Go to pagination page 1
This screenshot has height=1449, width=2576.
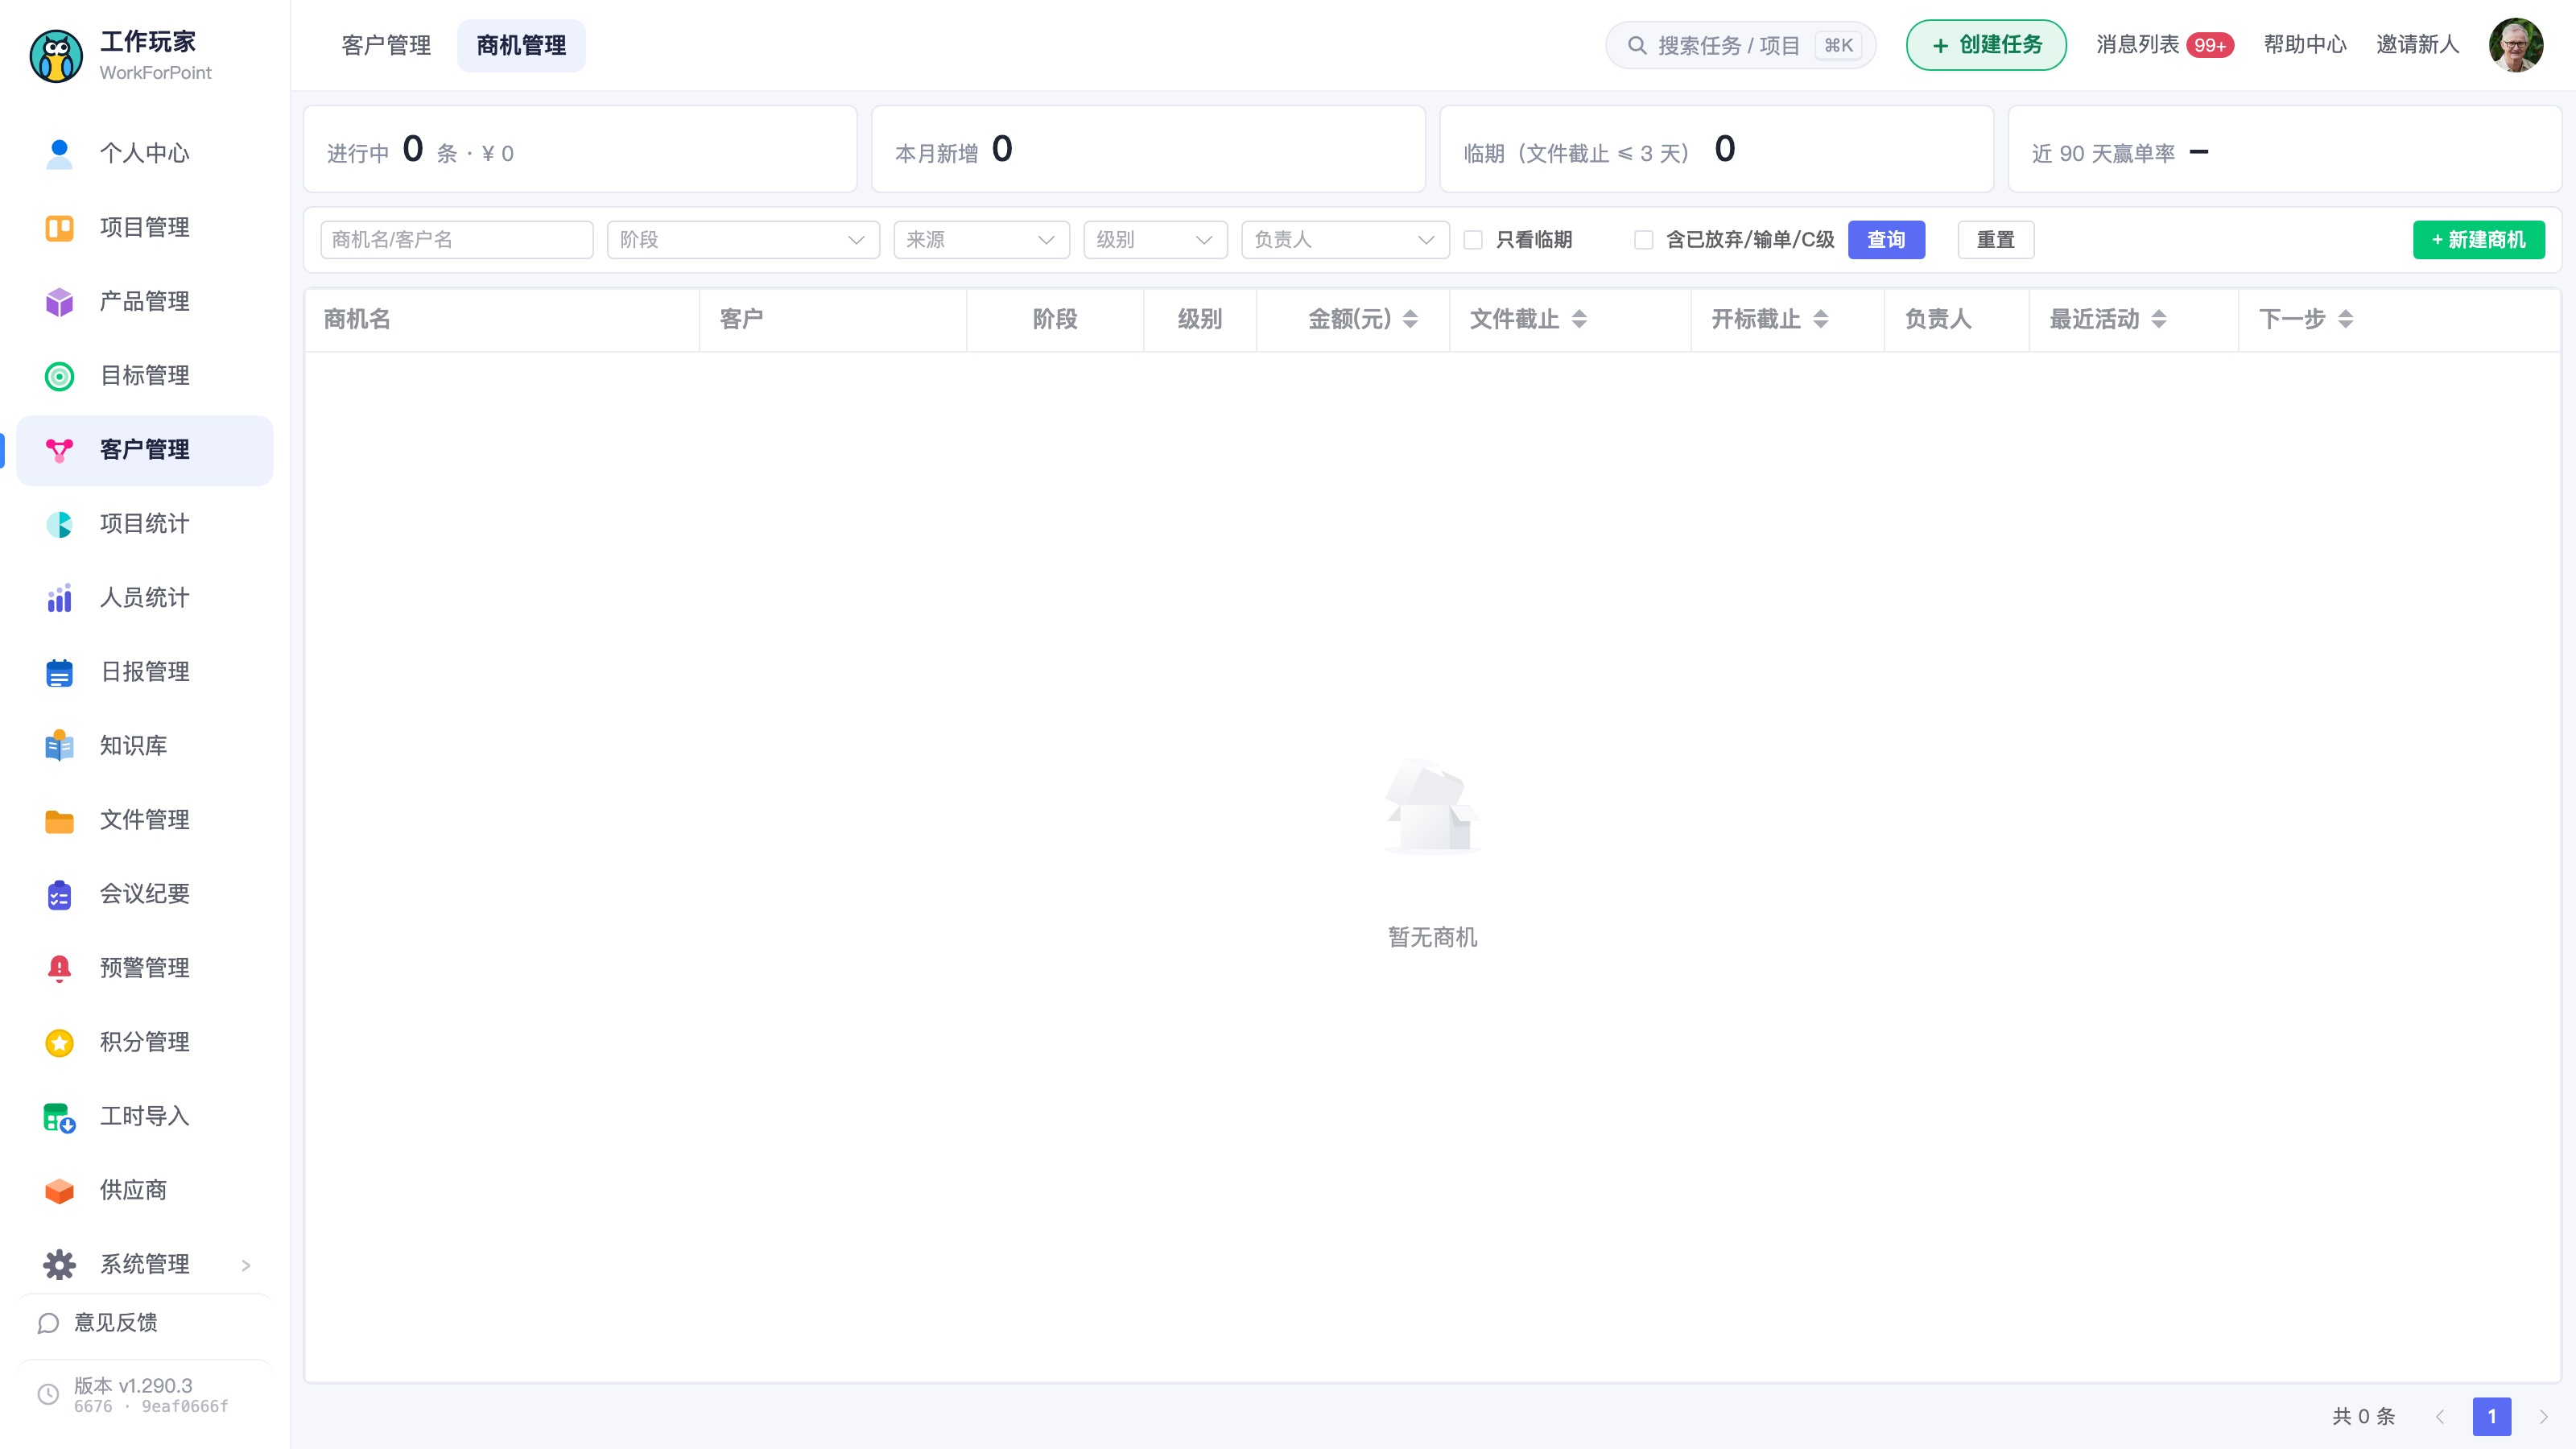2491,1416
